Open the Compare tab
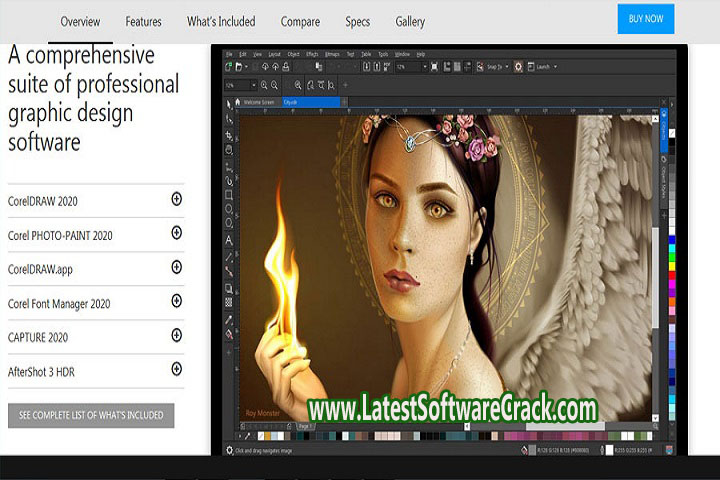Image resolution: width=720 pixels, height=480 pixels. pyautogui.click(x=300, y=22)
